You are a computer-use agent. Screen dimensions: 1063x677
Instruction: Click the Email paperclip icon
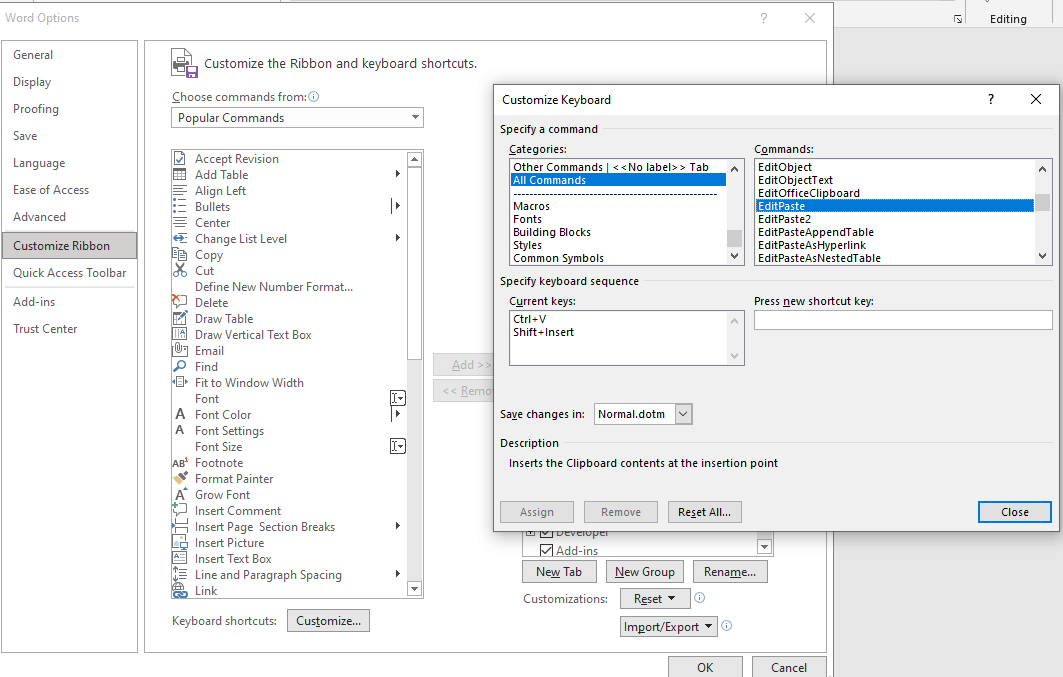(180, 350)
